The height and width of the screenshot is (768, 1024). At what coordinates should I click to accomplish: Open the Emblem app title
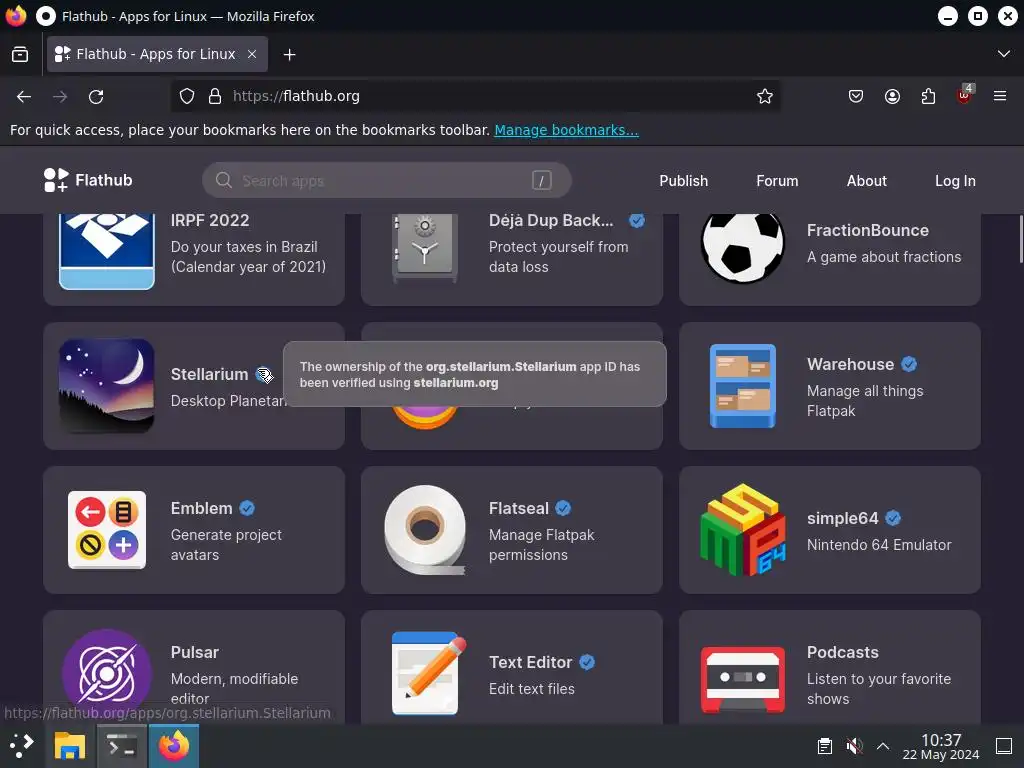click(x=201, y=508)
